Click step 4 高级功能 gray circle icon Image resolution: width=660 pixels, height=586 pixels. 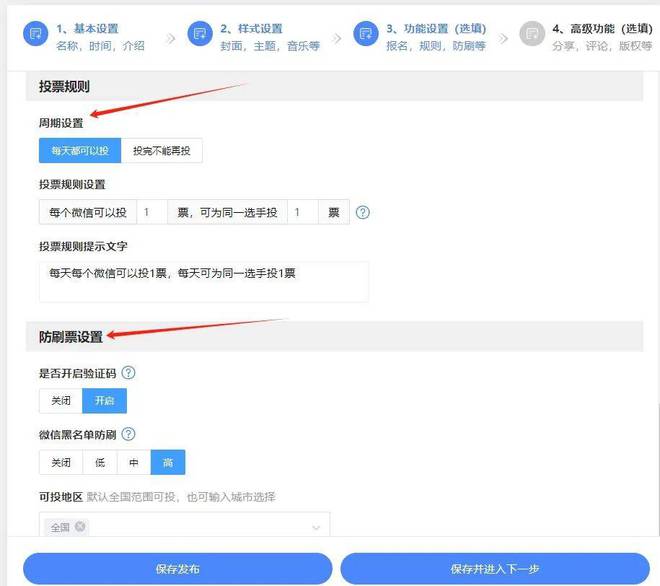pyautogui.click(x=532, y=34)
